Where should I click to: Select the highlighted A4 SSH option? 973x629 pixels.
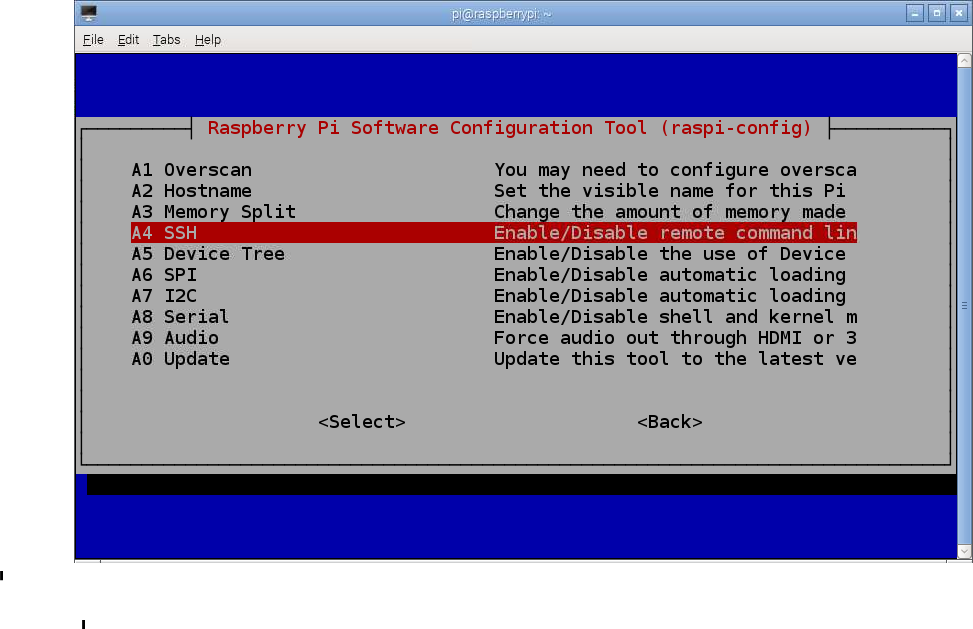point(494,233)
